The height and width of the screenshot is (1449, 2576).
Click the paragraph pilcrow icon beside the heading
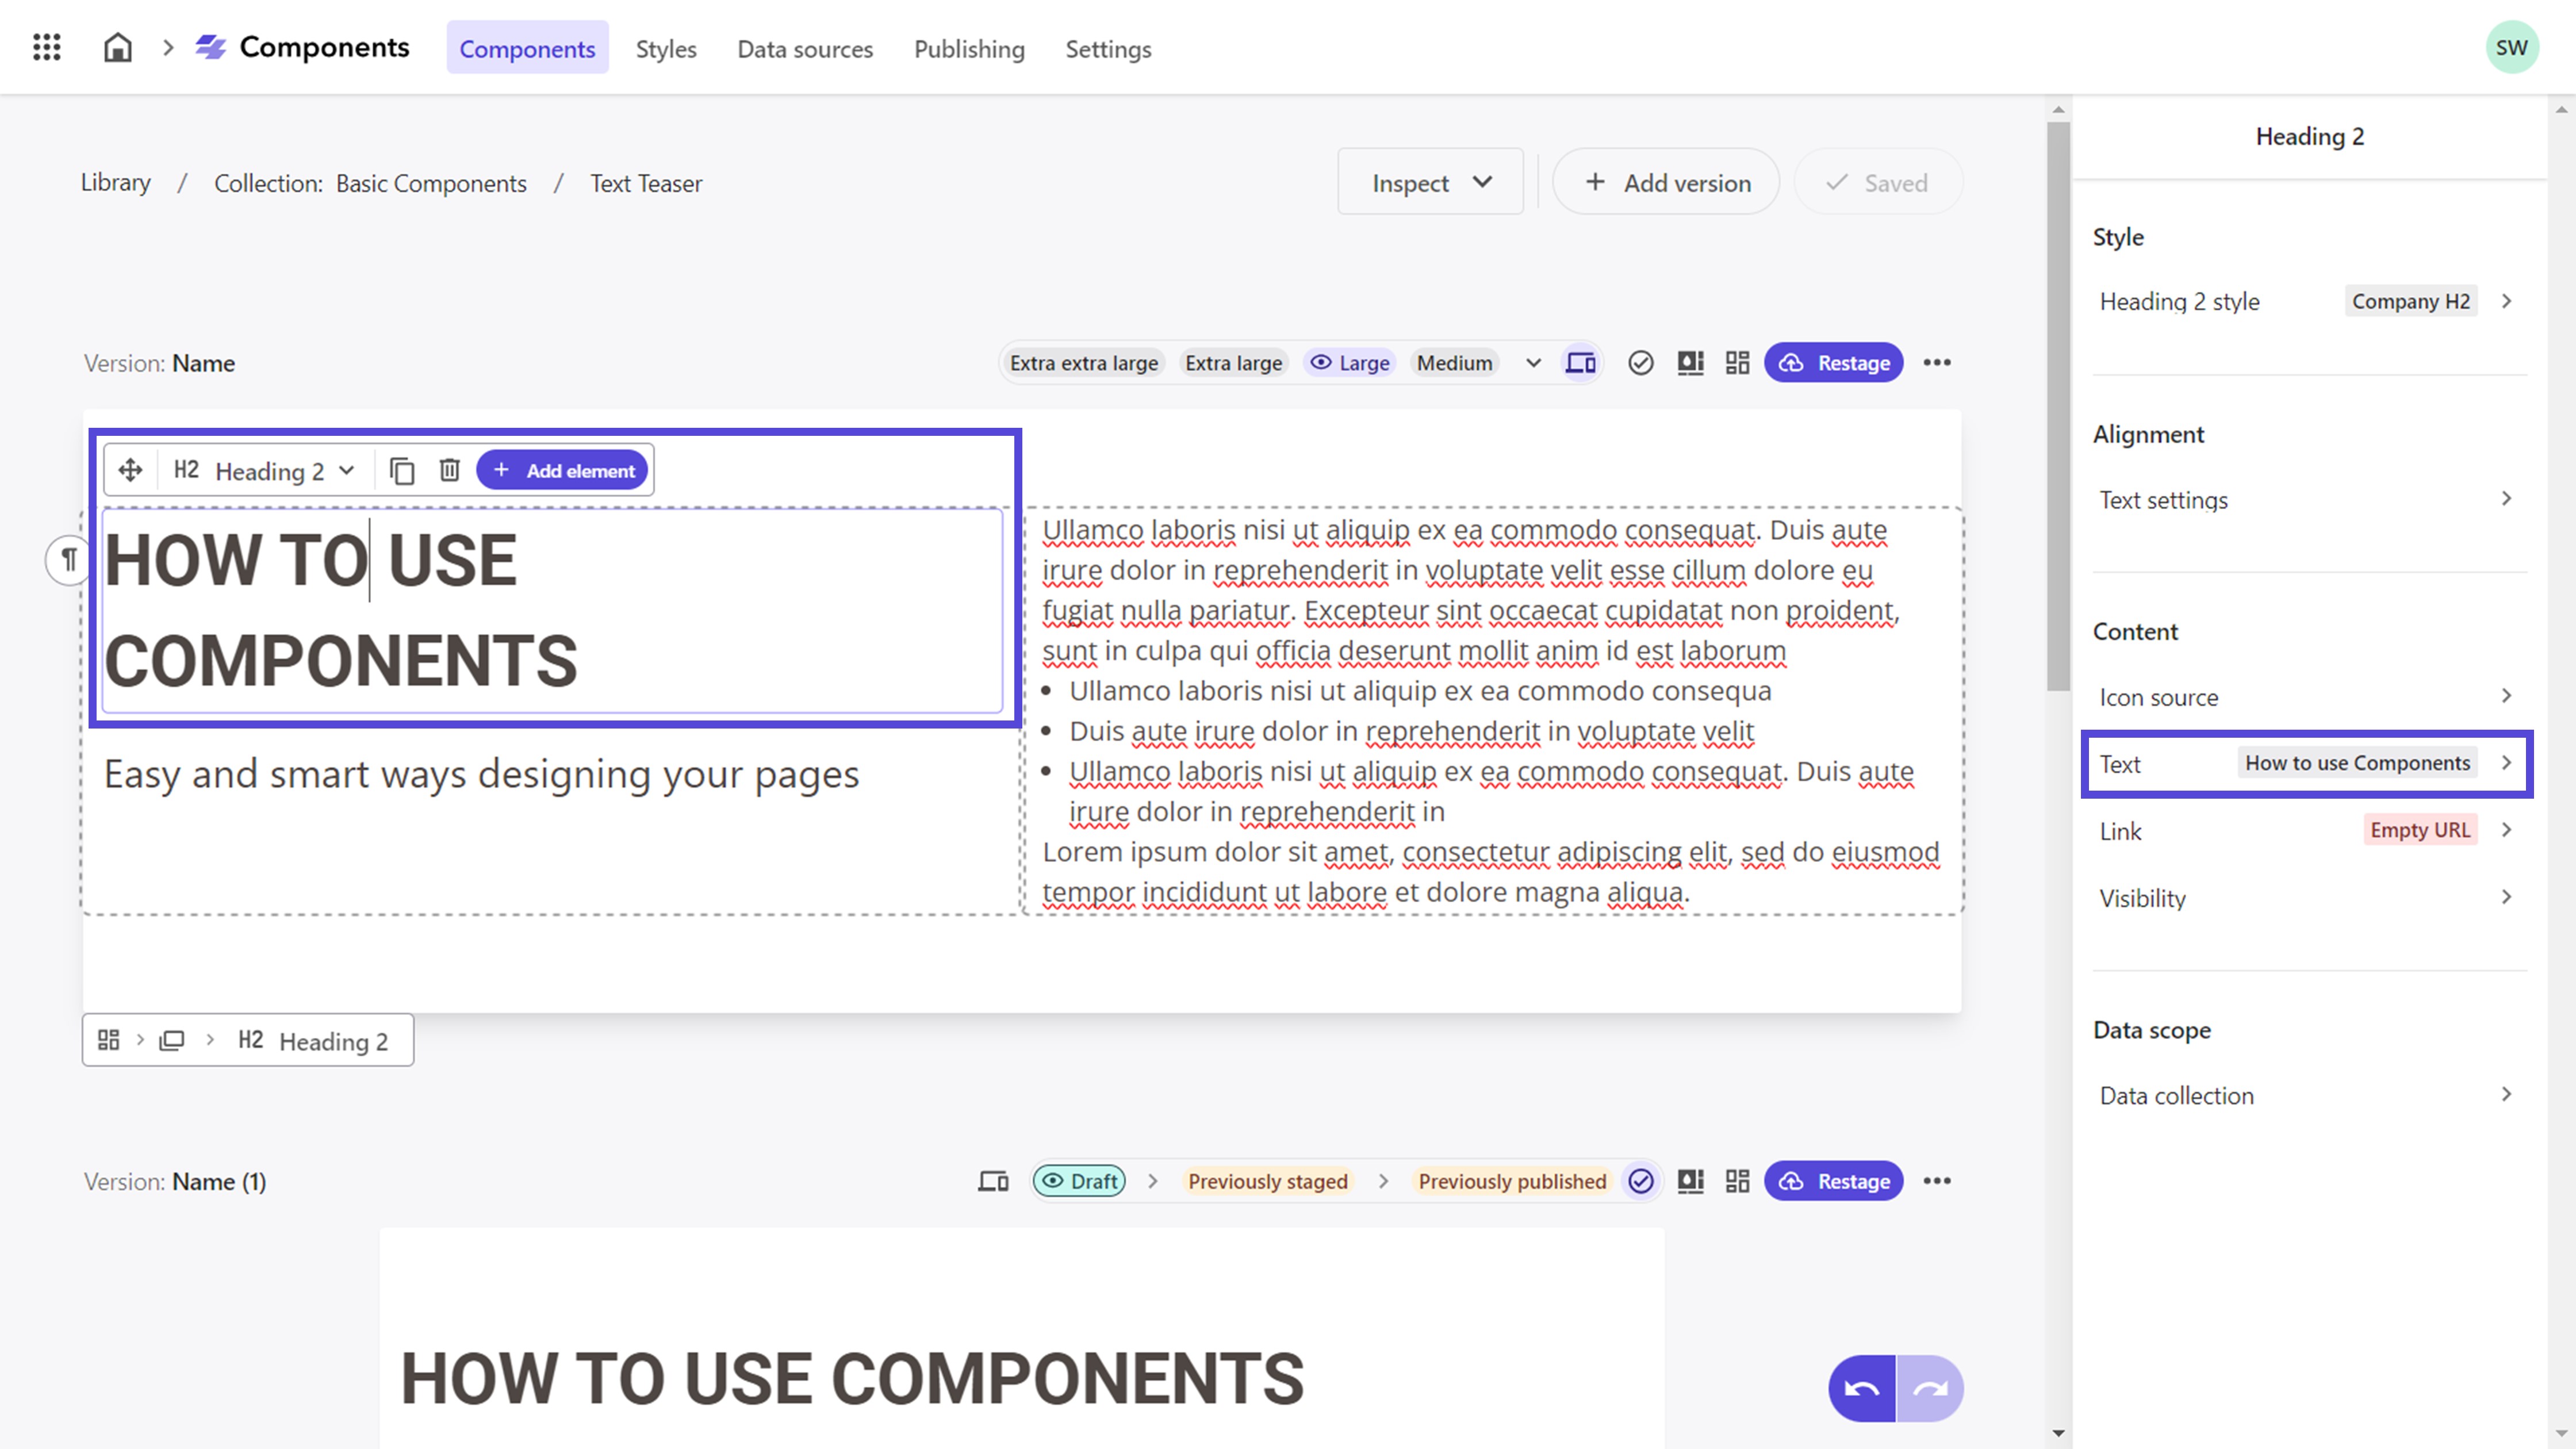point(68,560)
